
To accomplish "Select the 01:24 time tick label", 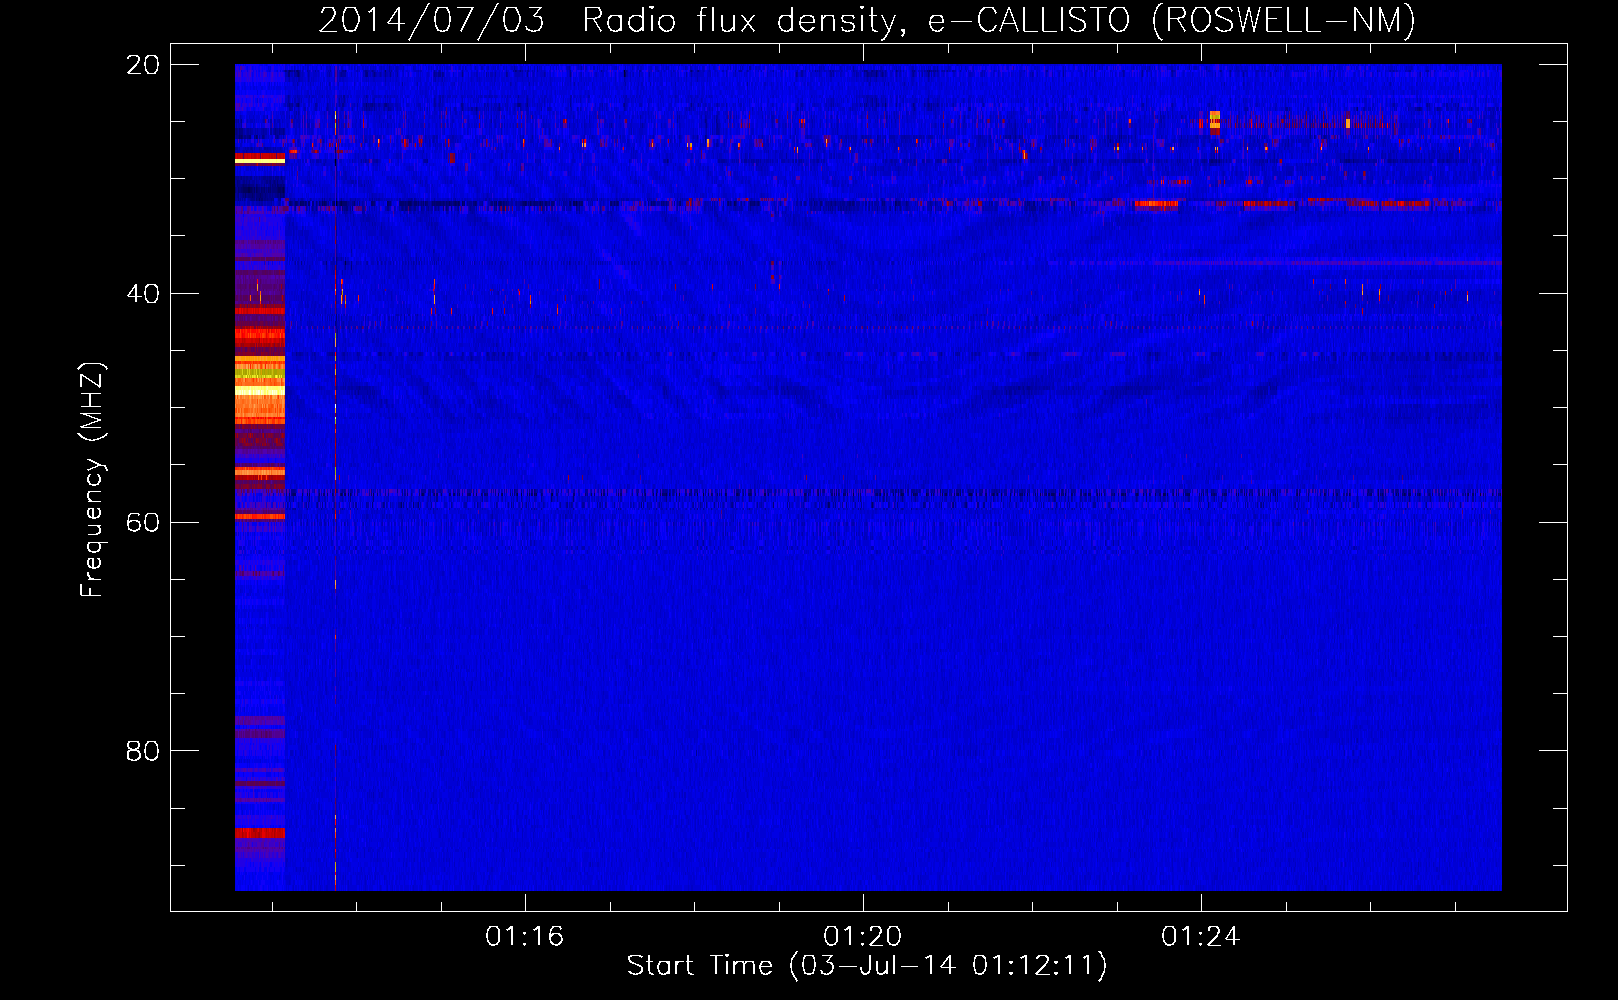I will pyautogui.click(x=1200, y=936).
